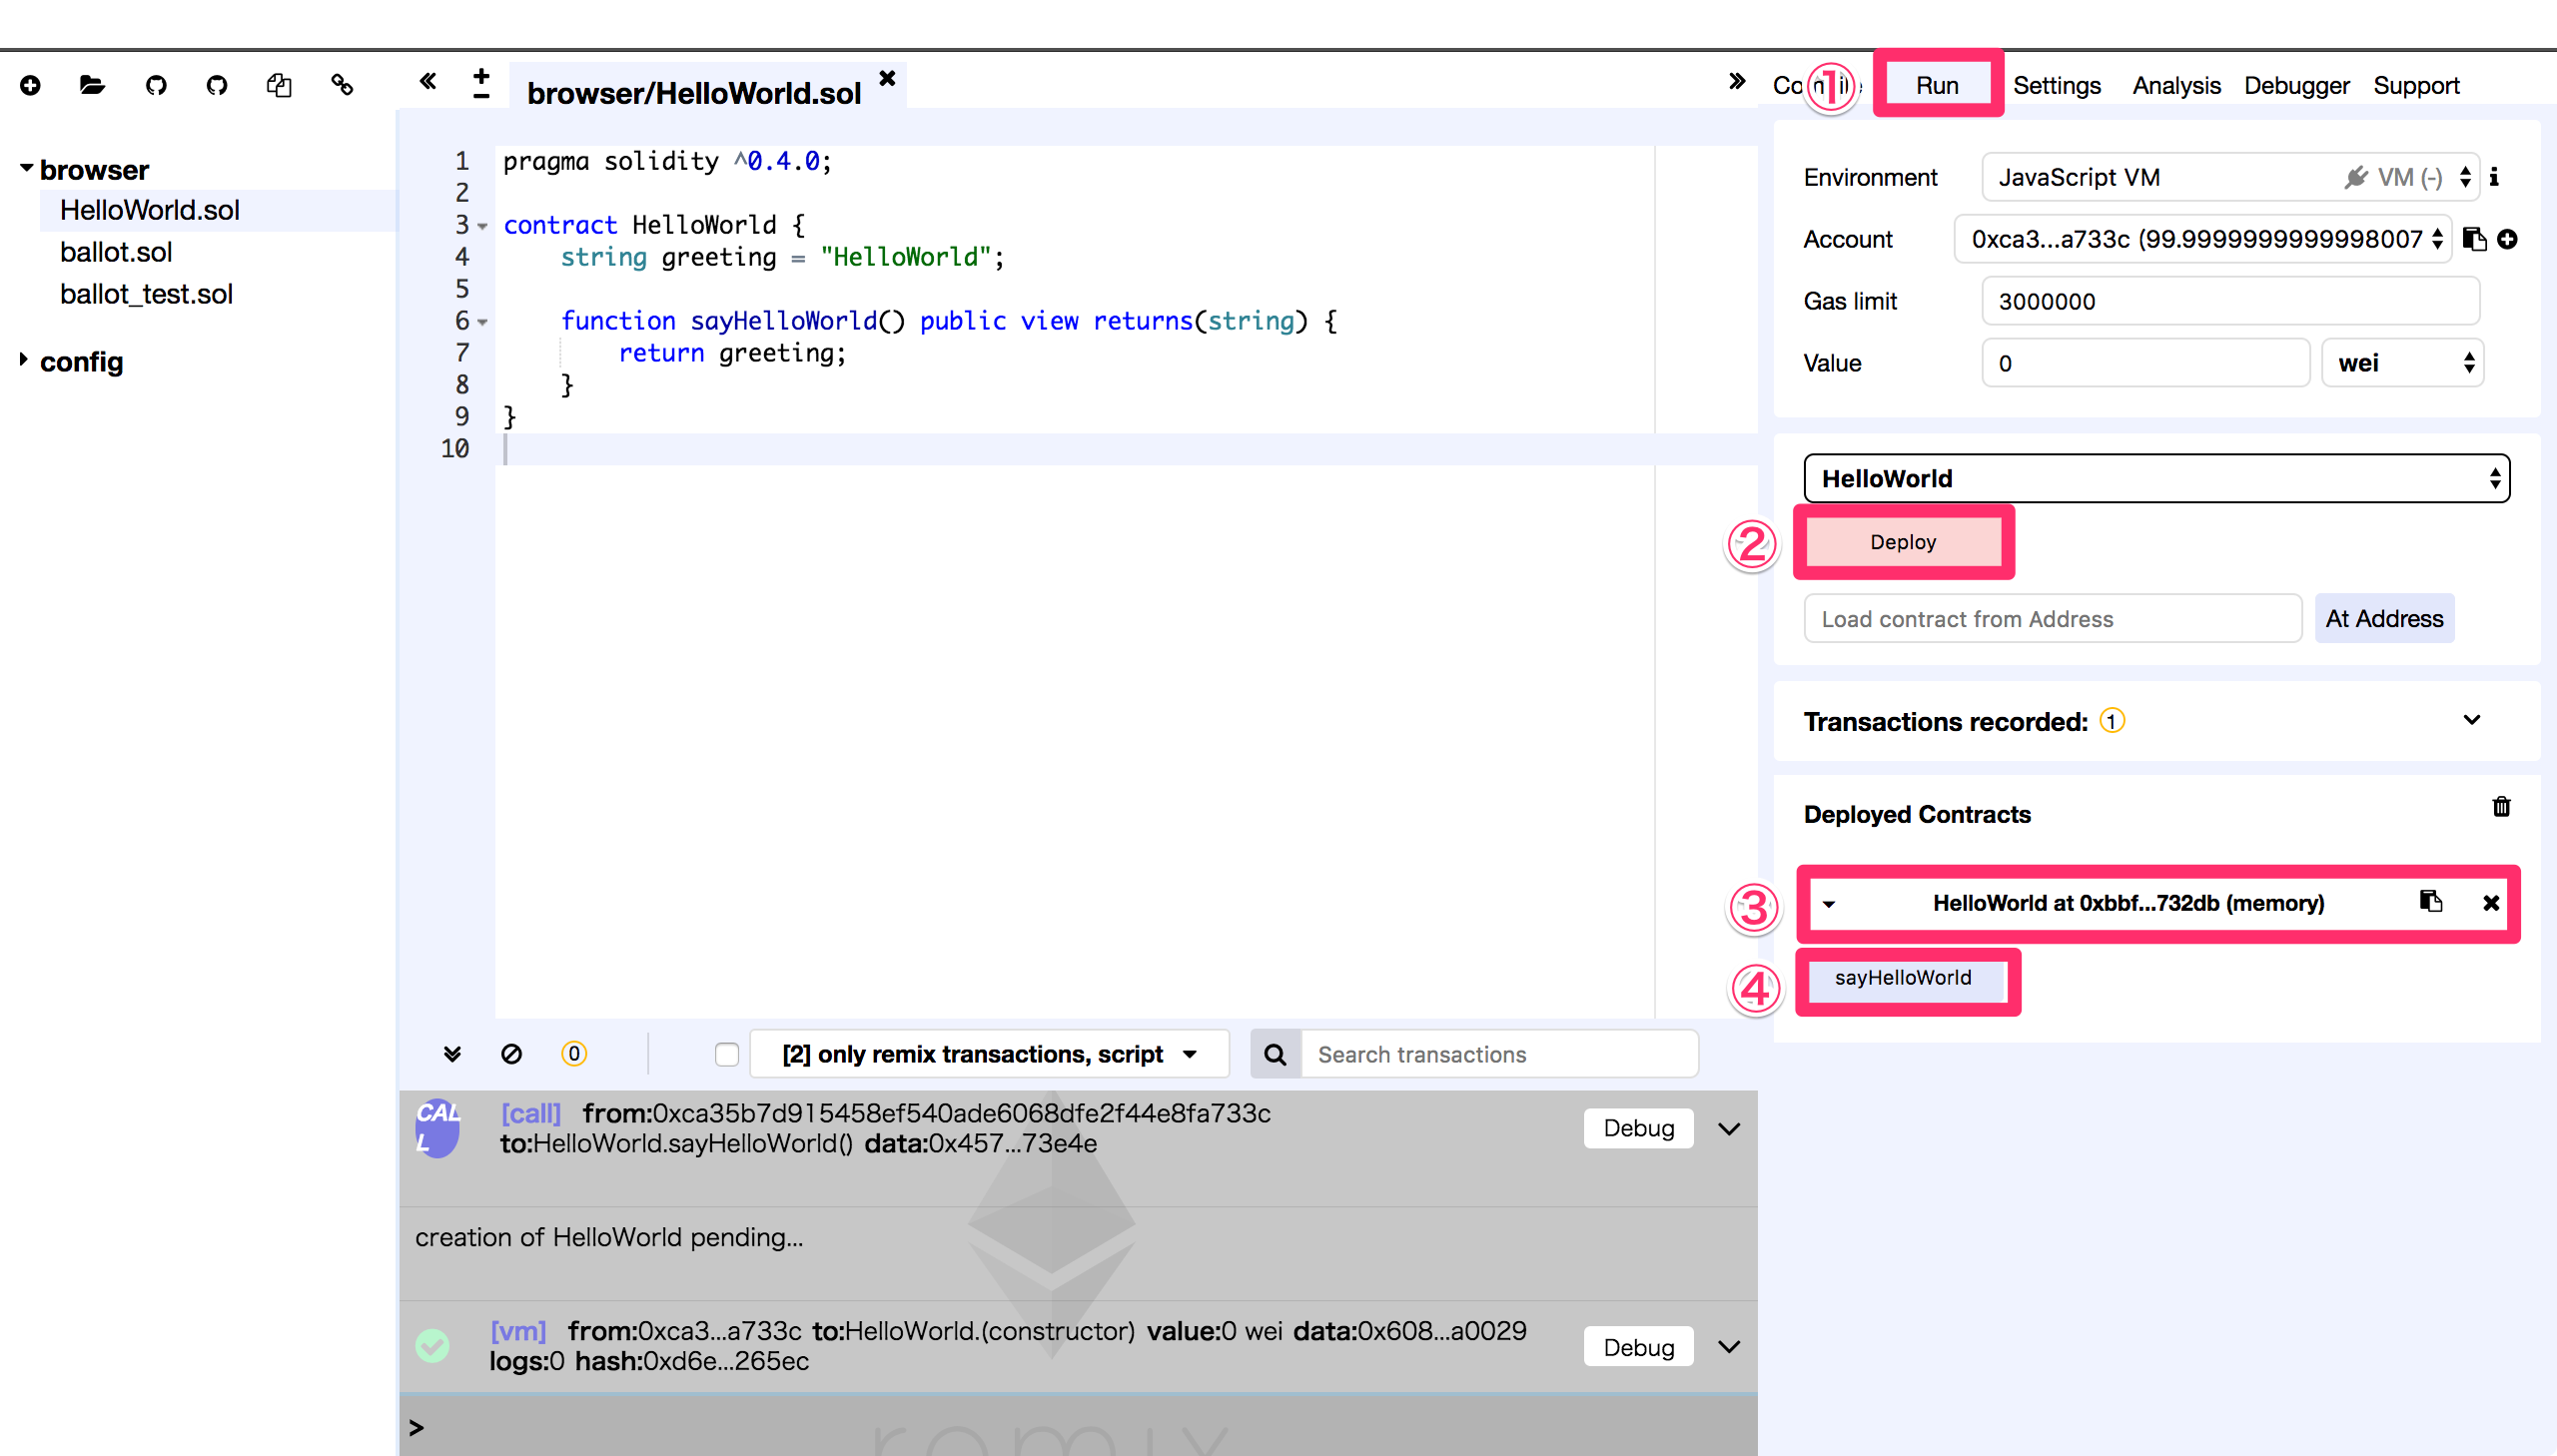2557x1456 pixels.
Task: Open the Account selector dropdown
Action: click(x=2203, y=239)
